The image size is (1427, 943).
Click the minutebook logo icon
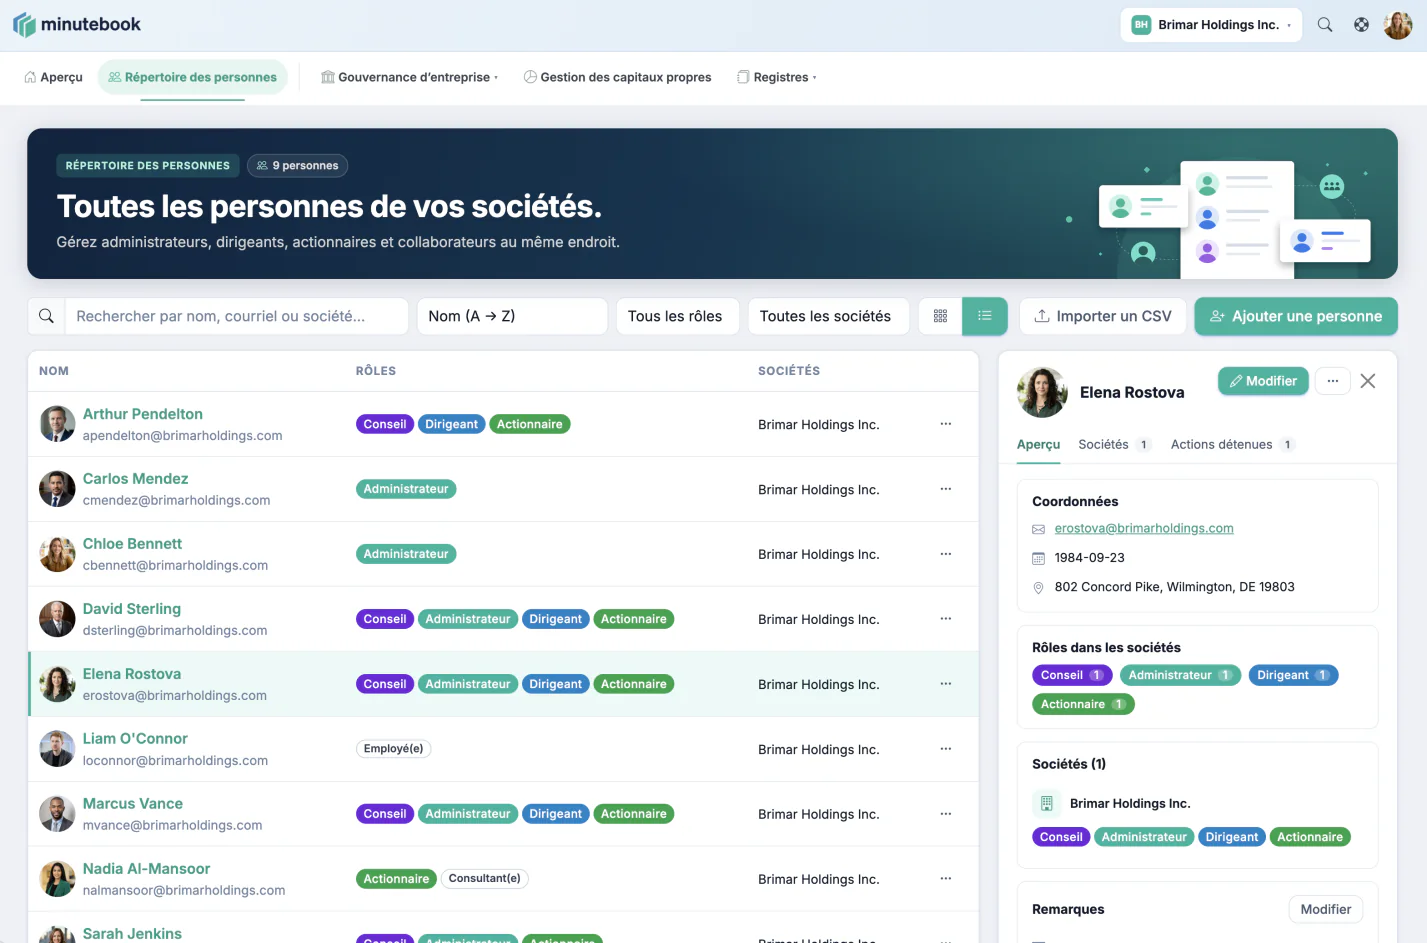(x=24, y=25)
